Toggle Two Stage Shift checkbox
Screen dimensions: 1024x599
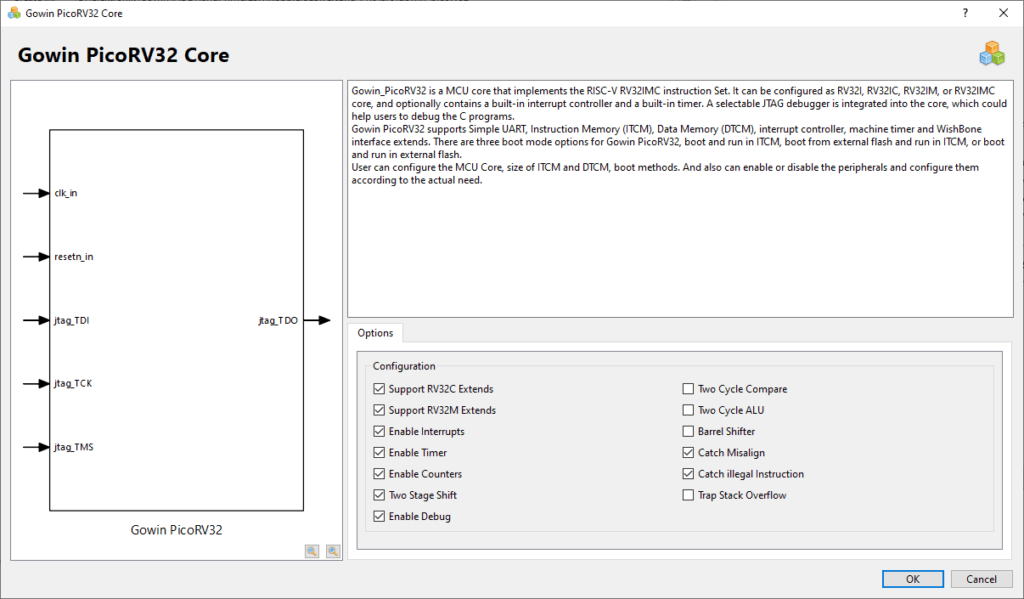(379, 495)
